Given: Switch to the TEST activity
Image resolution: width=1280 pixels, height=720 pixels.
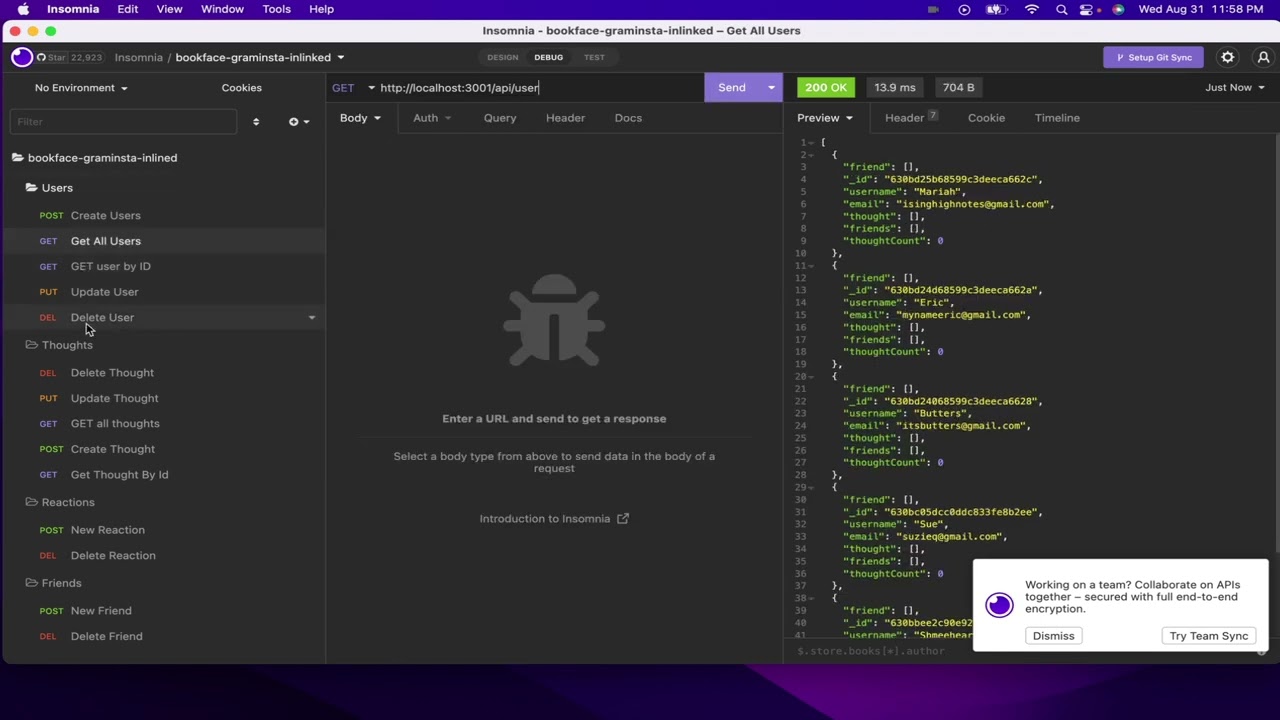Looking at the screenshot, I should pyautogui.click(x=594, y=58).
